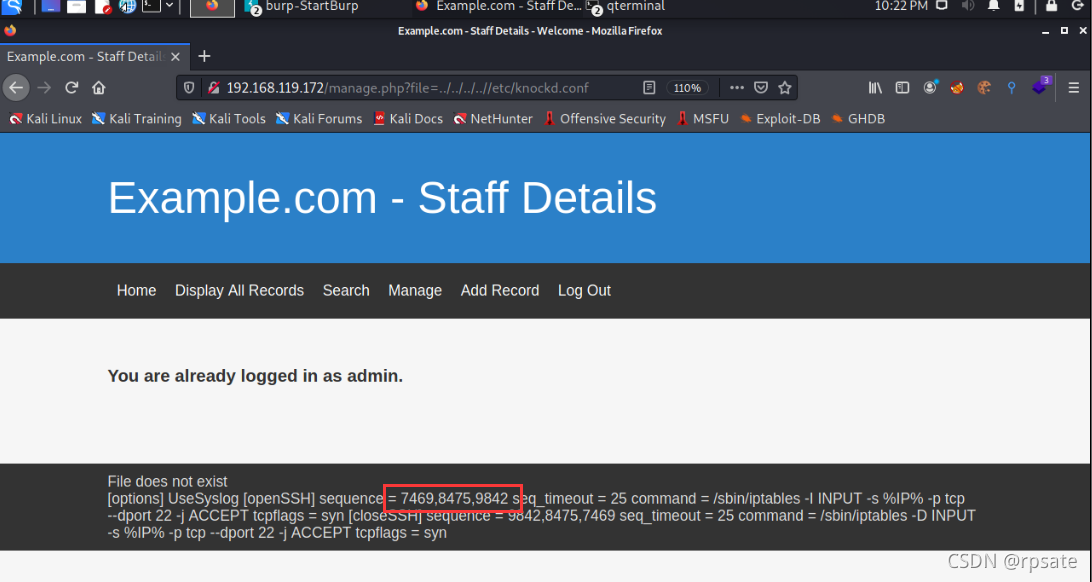Open Kali Training bookmark
The height and width of the screenshot is (582, 1092).
[x=137, y=119]
